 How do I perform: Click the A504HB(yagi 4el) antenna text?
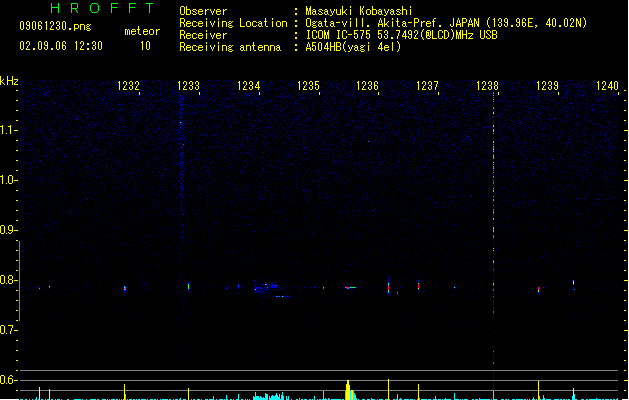353,47
